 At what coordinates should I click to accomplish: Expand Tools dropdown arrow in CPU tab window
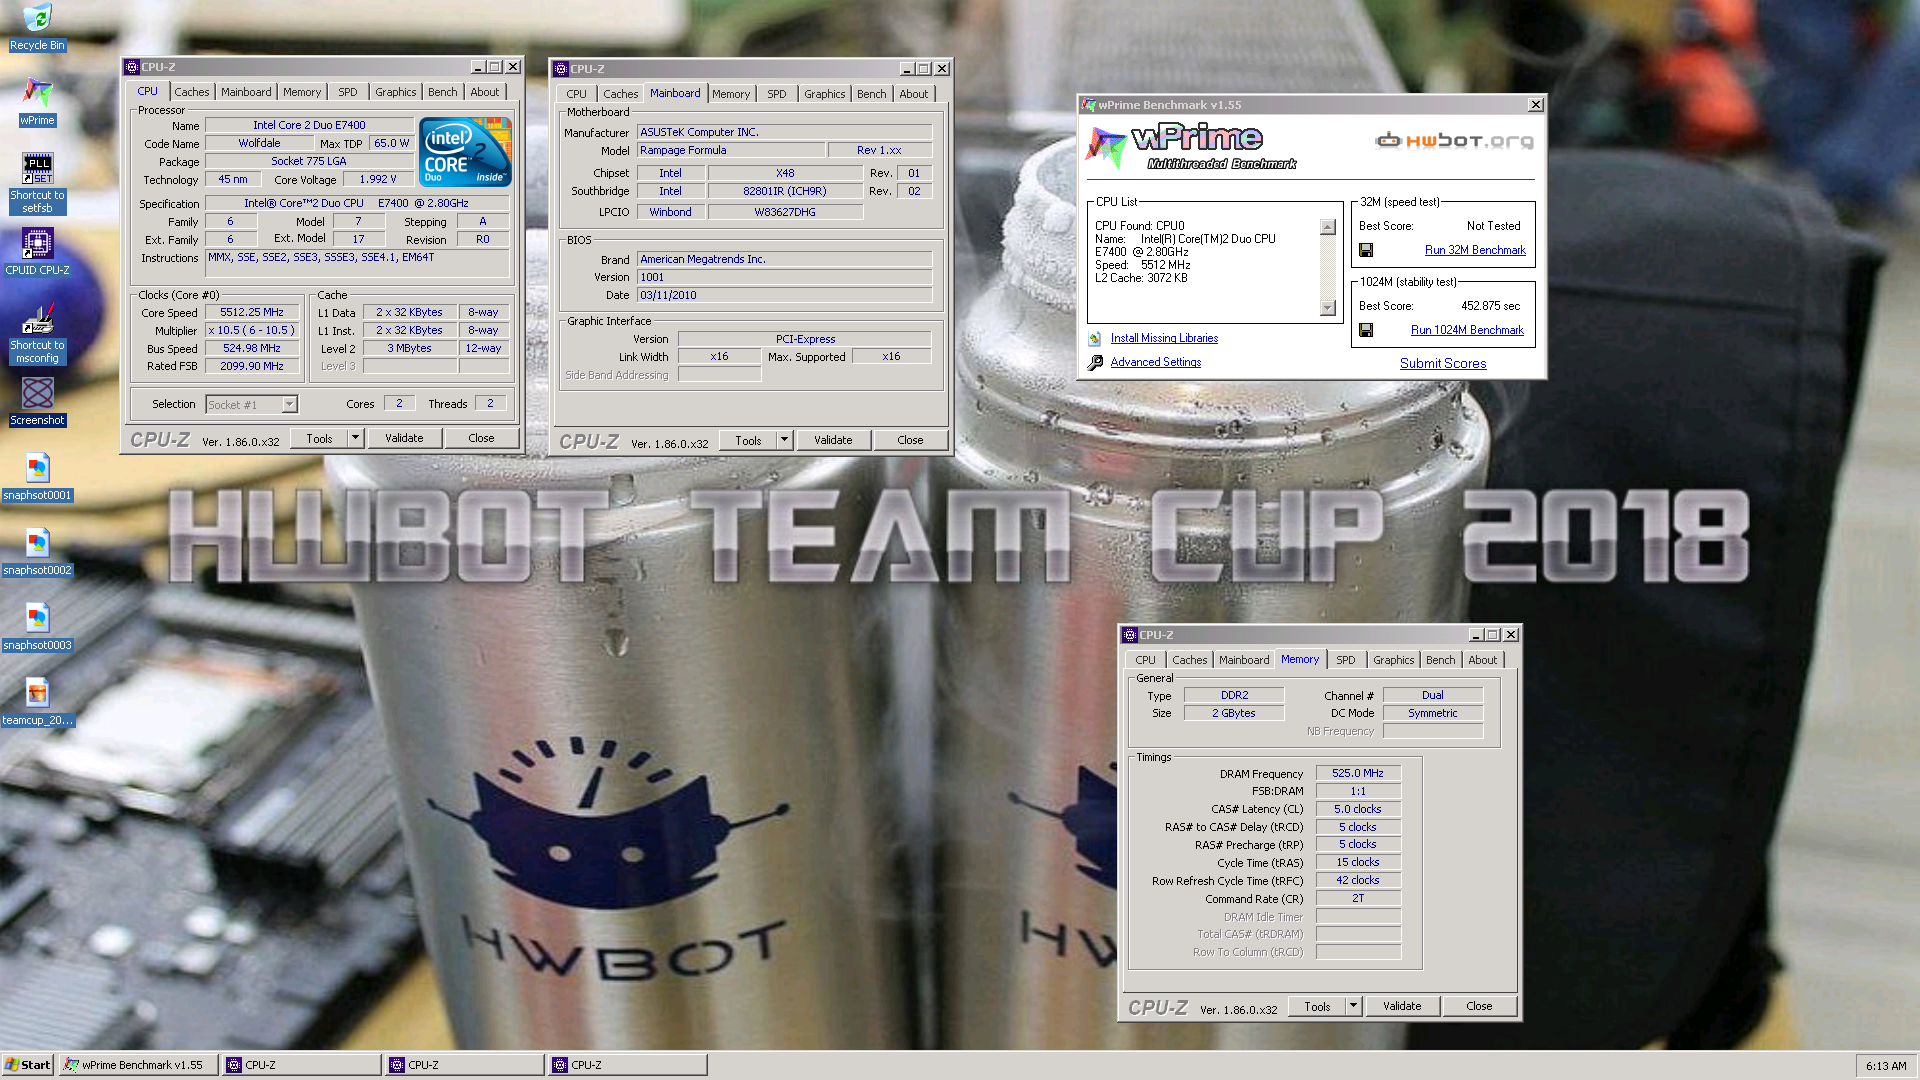[355, 438]
